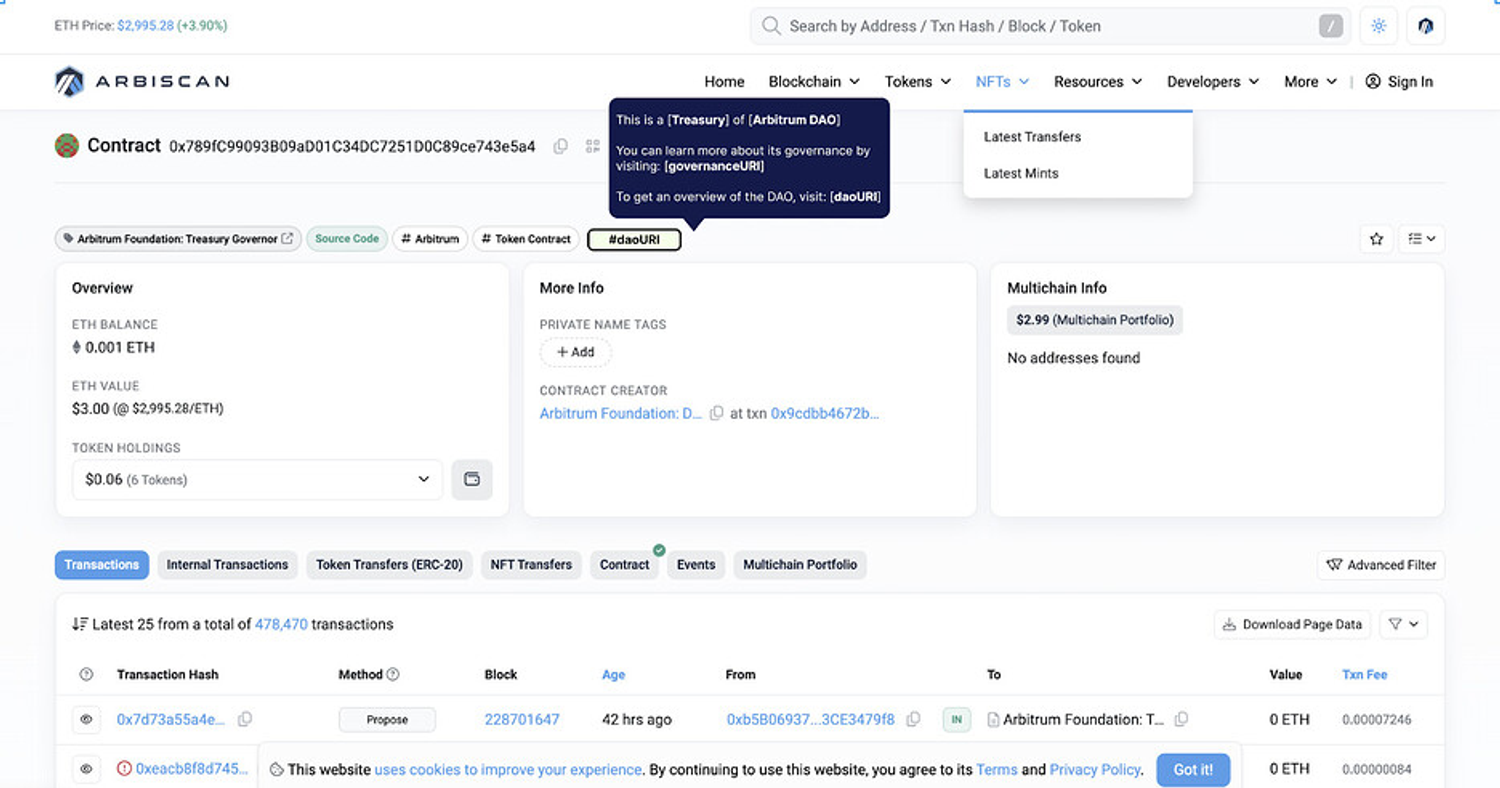Open block 228701647
This screenshot has width=1500, height=788.
coord(522,719)
